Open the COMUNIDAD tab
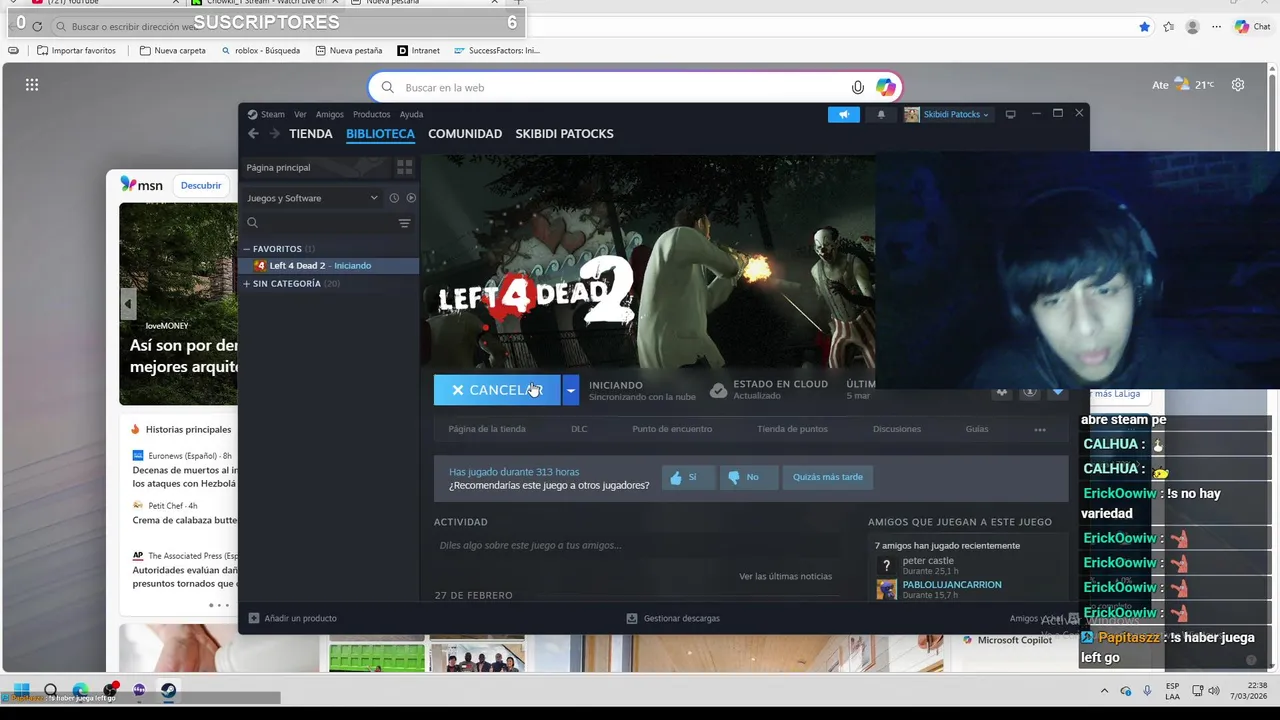This screenshot has height=720, width=1280. [465, 134]
